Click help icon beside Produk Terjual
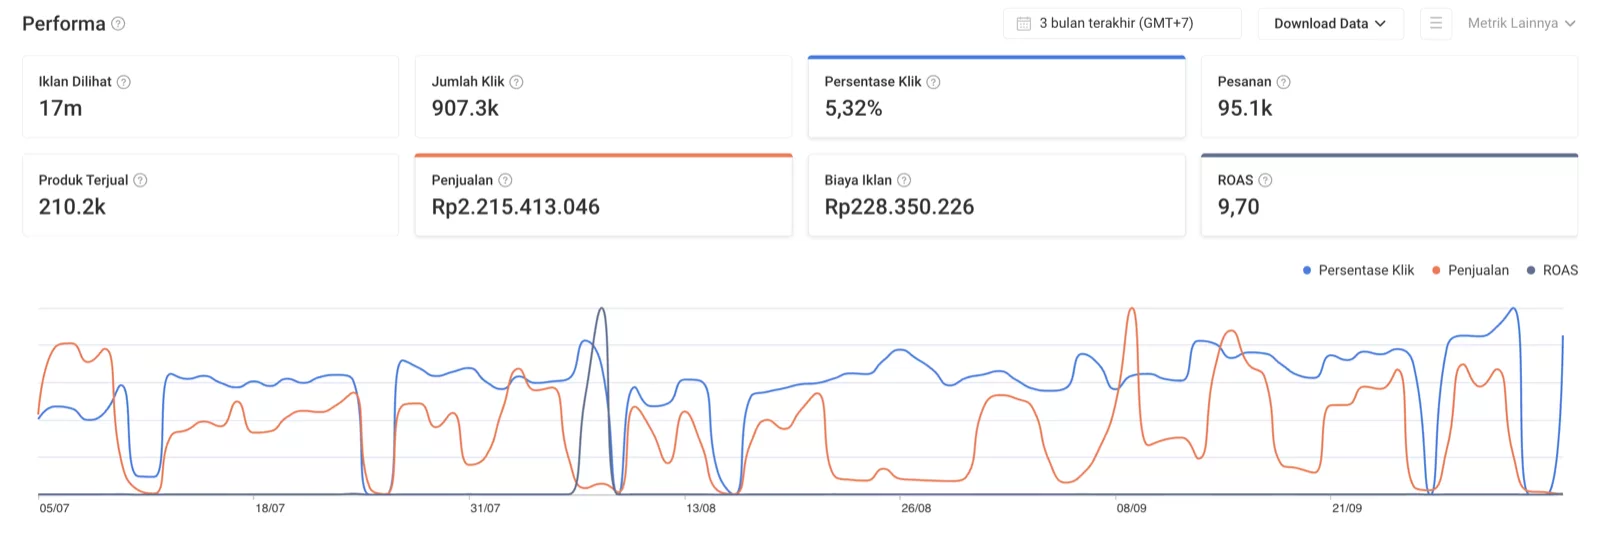 click(140, 180)
